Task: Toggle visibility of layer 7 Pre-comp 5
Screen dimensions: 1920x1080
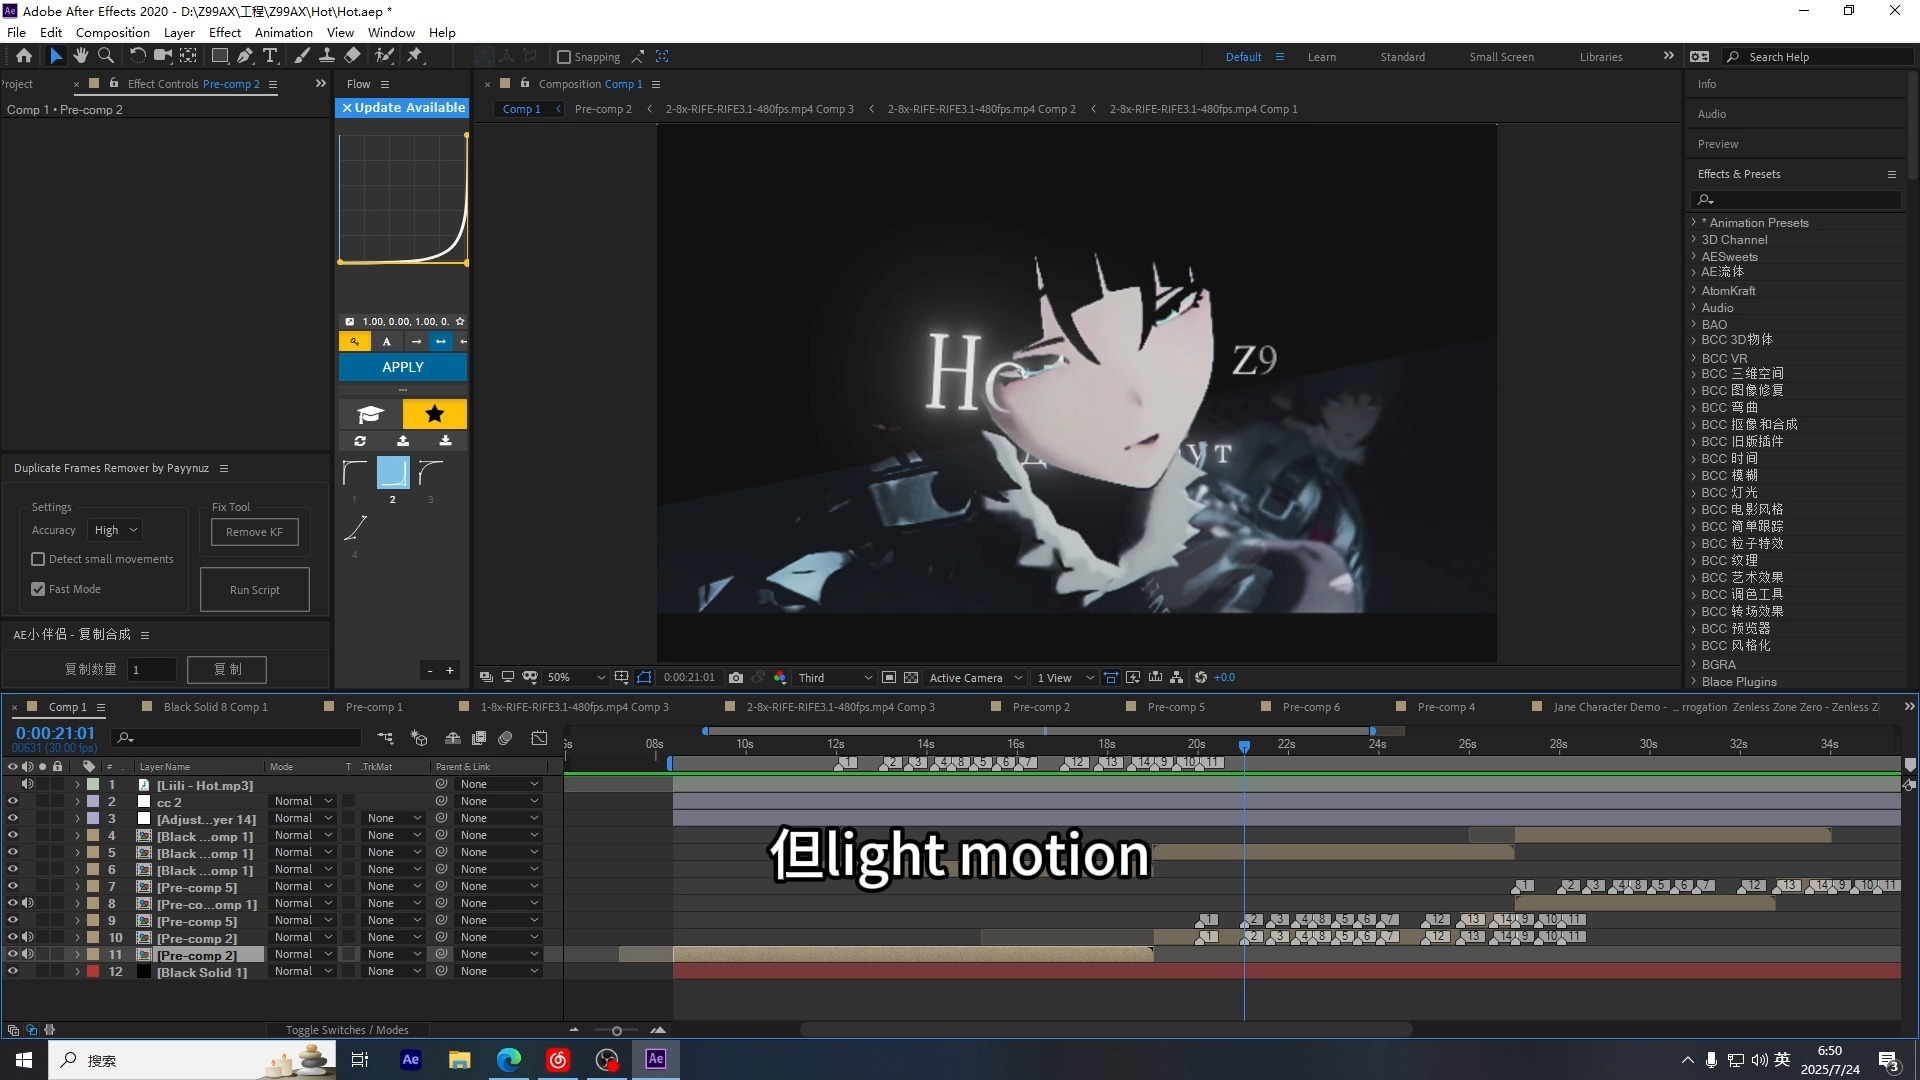Action: (12, 886)
